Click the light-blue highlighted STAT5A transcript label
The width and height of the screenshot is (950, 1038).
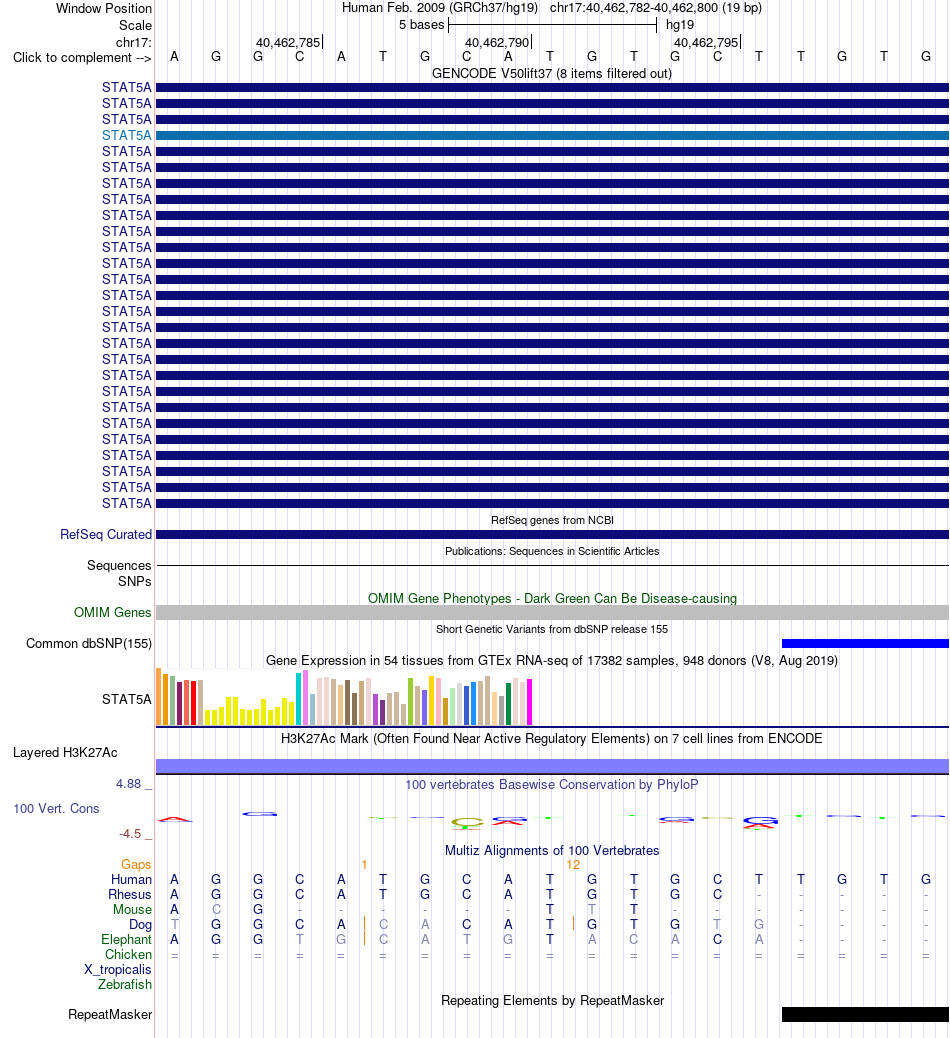pos(126,135)
